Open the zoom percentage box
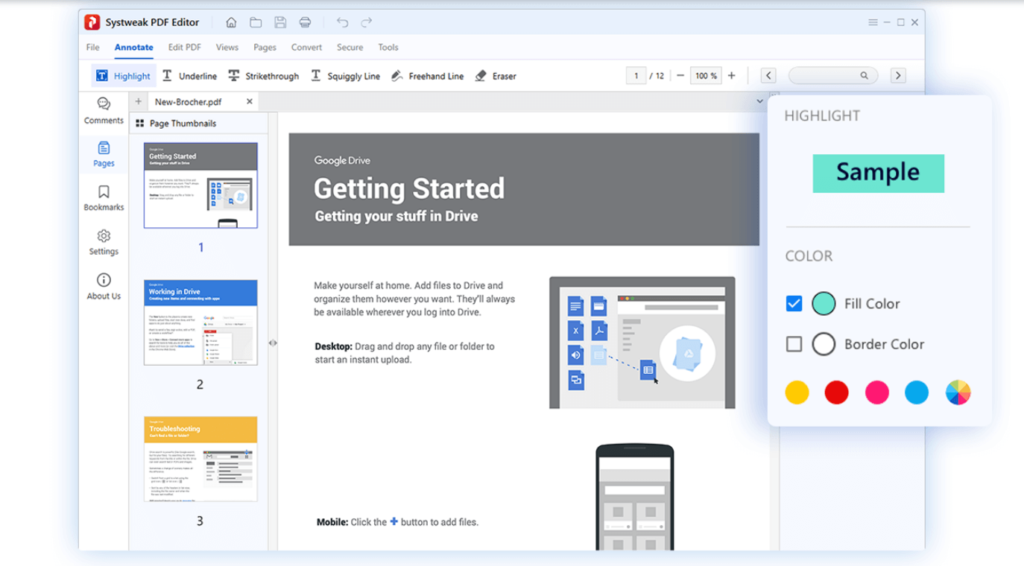 coord(705,76)
